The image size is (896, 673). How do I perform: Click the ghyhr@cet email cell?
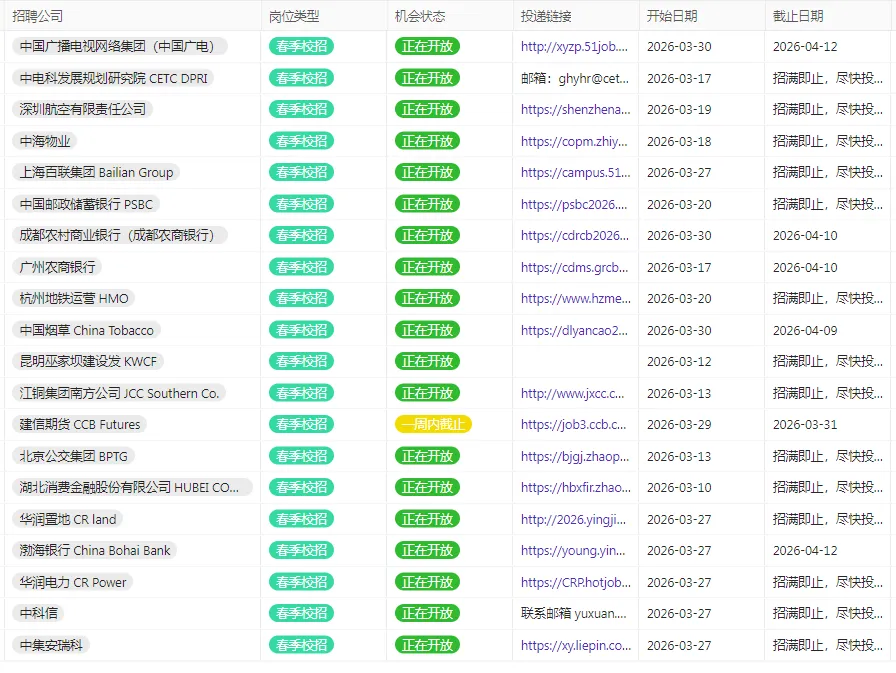(x=575, y=78)
